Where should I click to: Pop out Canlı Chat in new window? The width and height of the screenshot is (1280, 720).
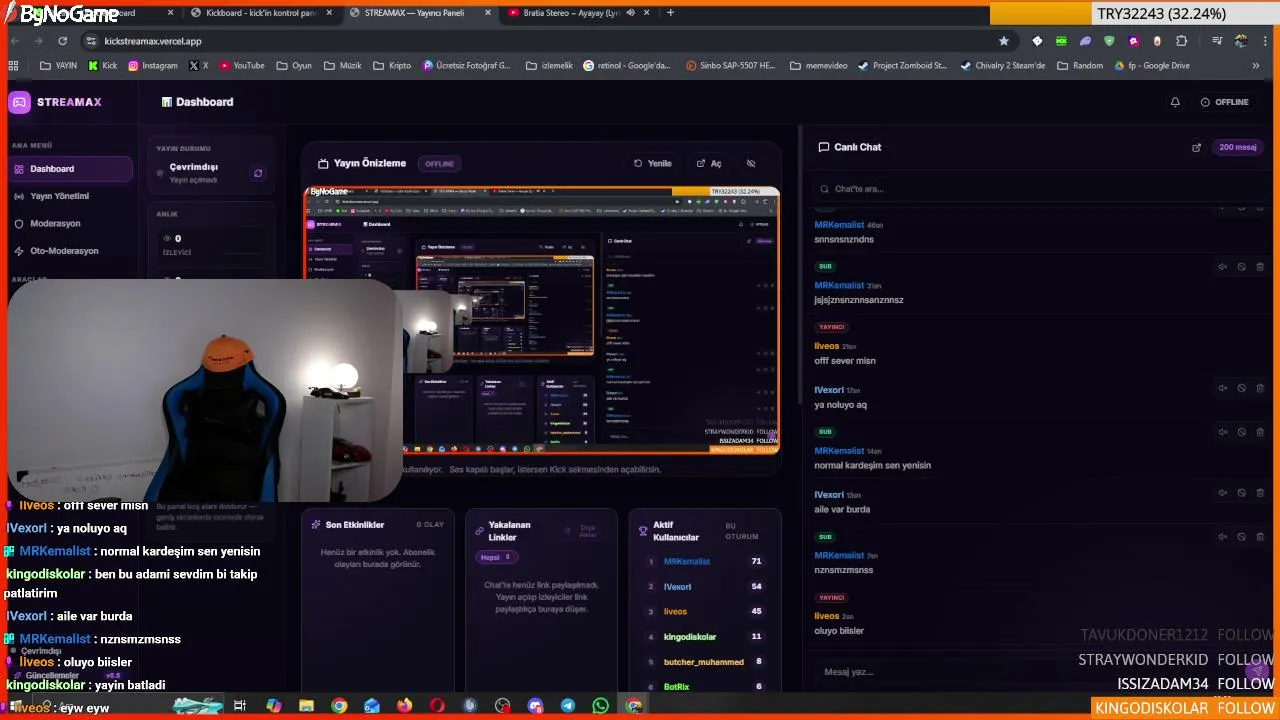(1196, 147)
